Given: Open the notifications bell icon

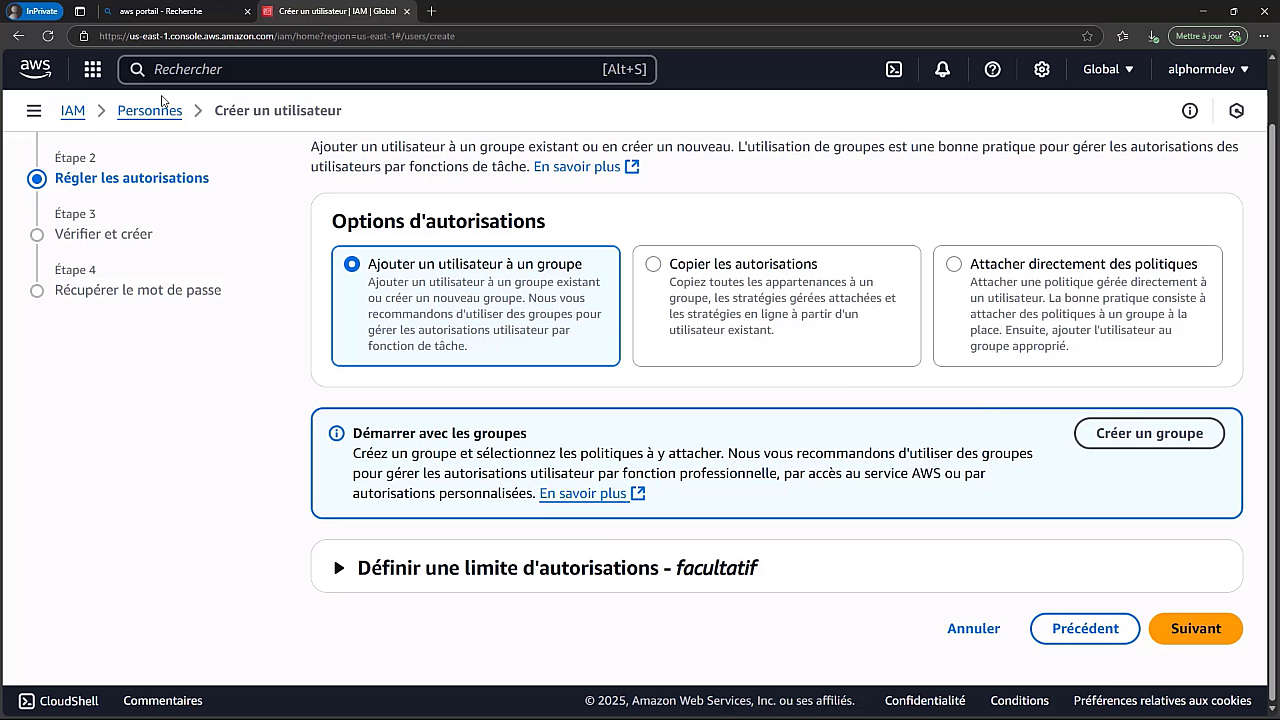Looking at the screenshot, I should [x=941, y=69].
